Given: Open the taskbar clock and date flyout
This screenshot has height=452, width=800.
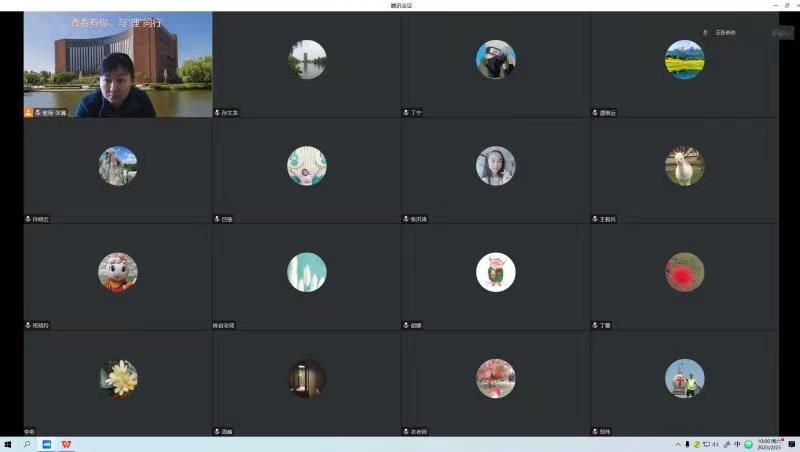Looking at the screenshot, I should (768, 444).
